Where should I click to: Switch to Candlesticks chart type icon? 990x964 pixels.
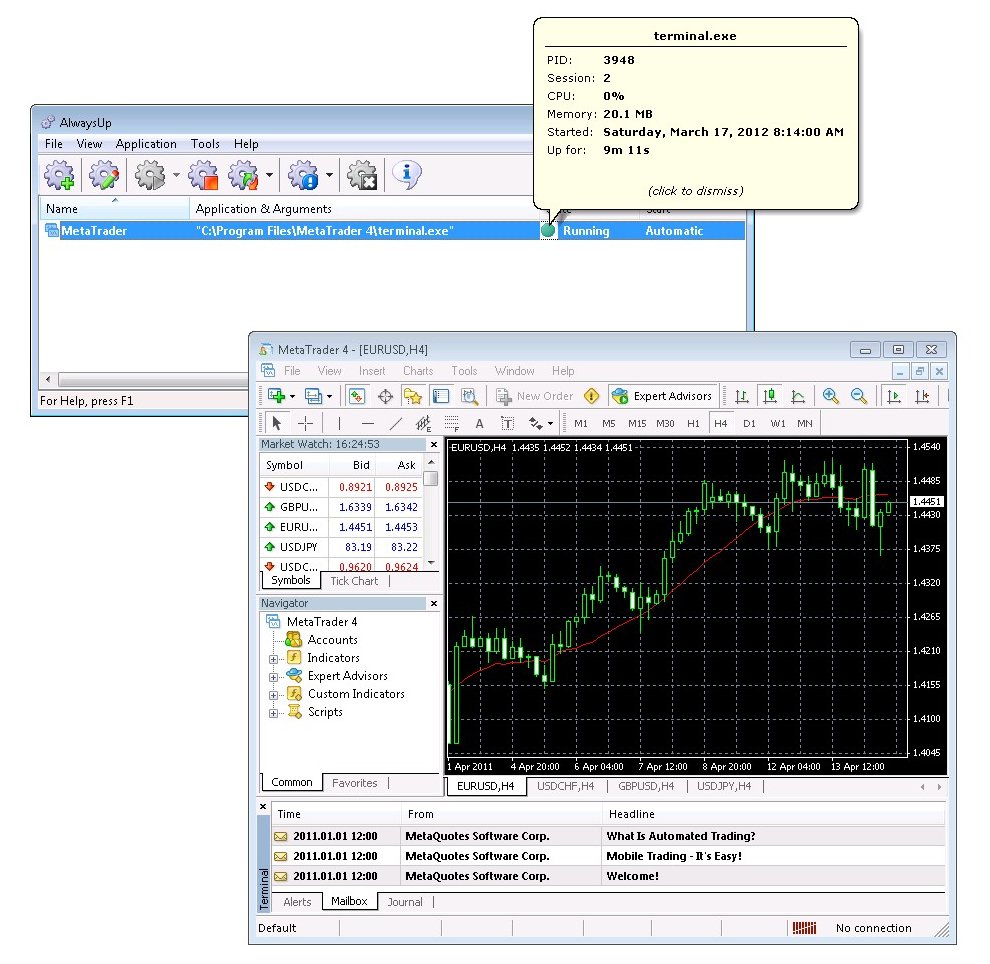[770, 396]
